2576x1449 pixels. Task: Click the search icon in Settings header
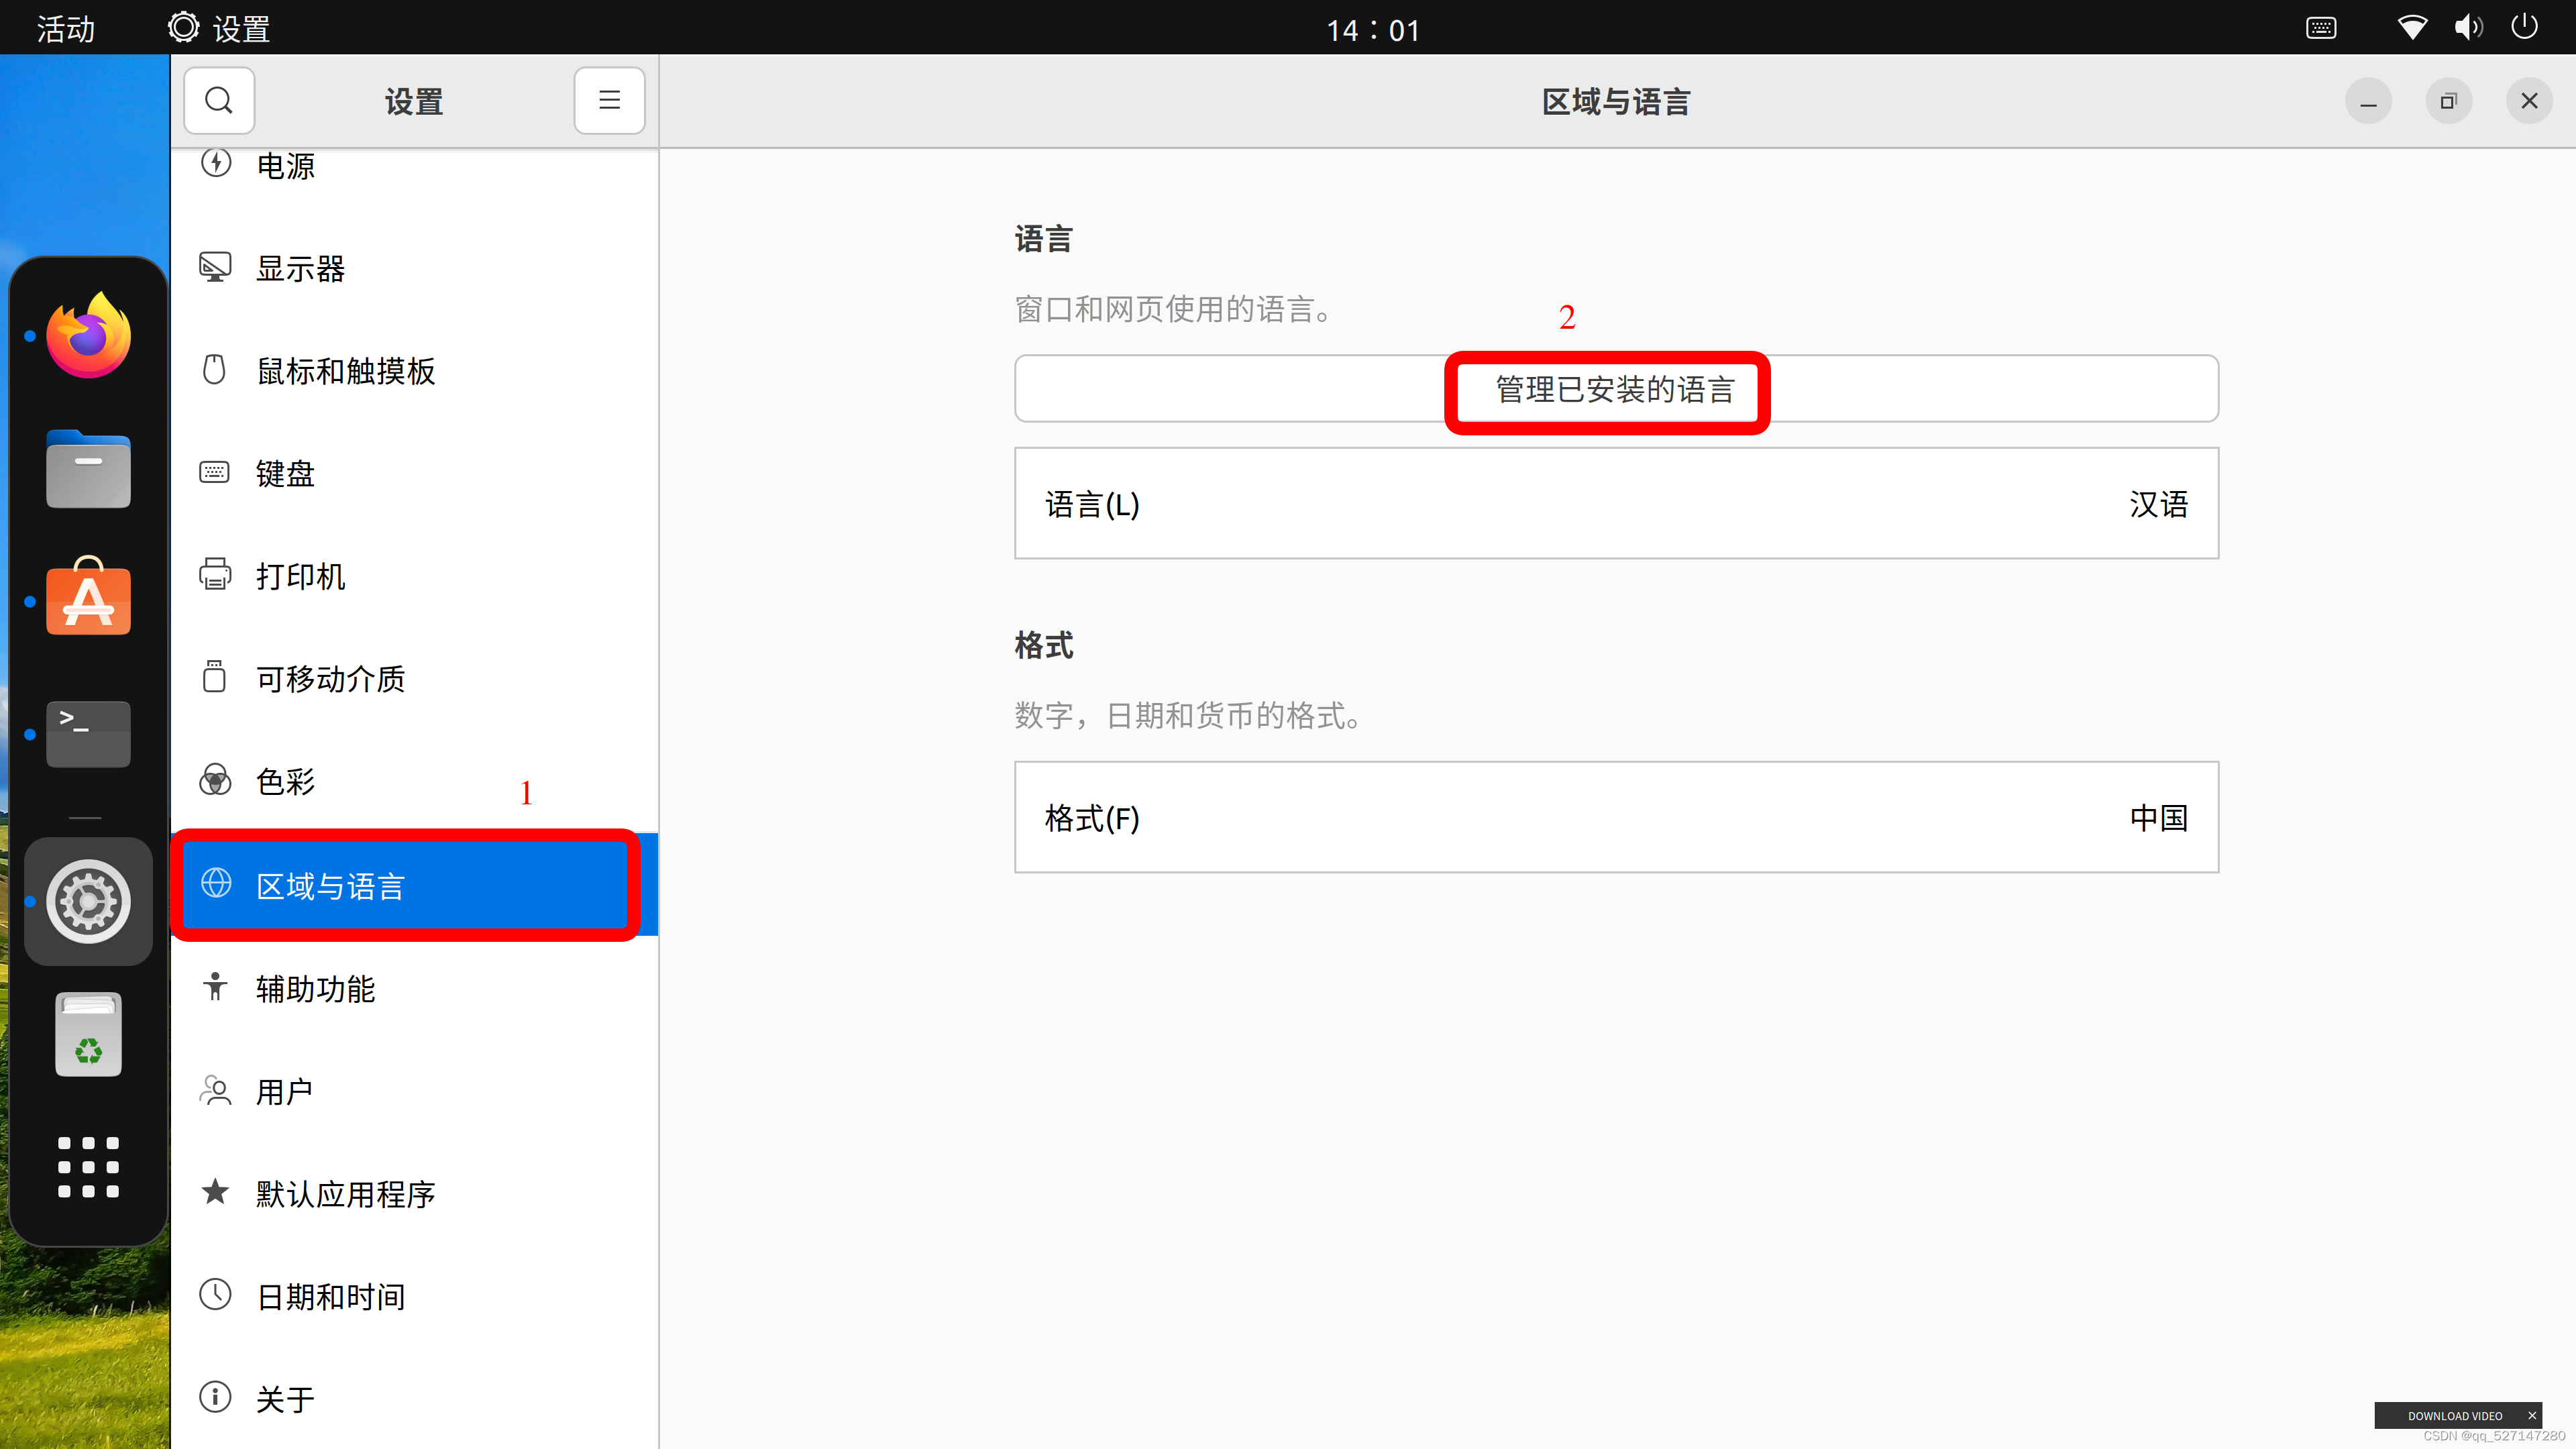tap(218, 101)
